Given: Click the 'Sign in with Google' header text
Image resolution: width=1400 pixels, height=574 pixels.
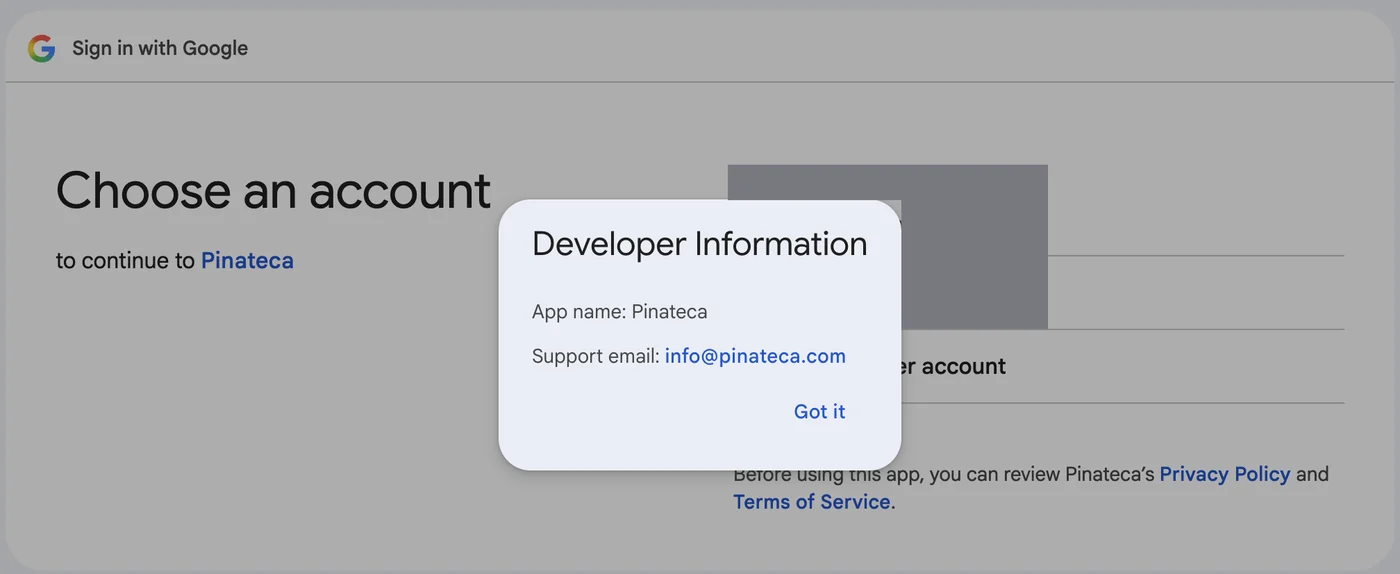Looking at the screenshot, I should (160, 48).
